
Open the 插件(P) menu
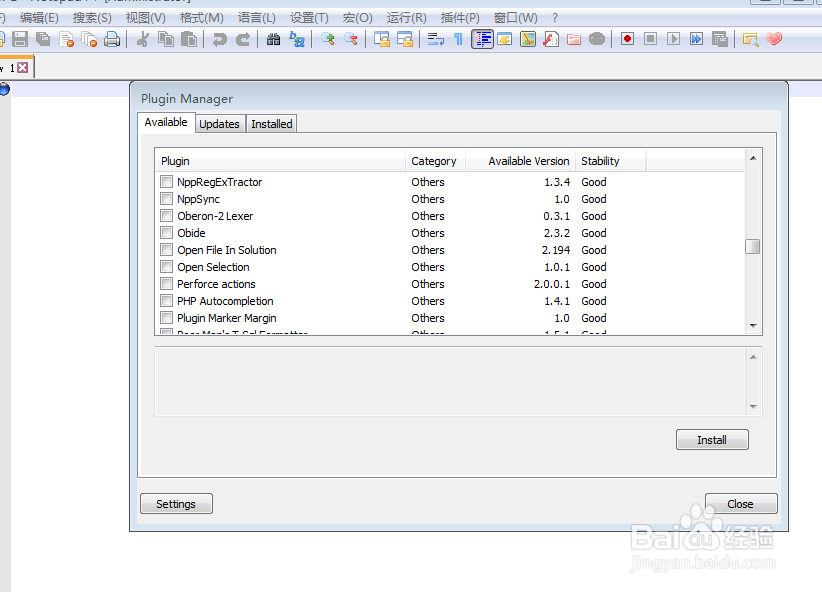click(x=460, y=18)
